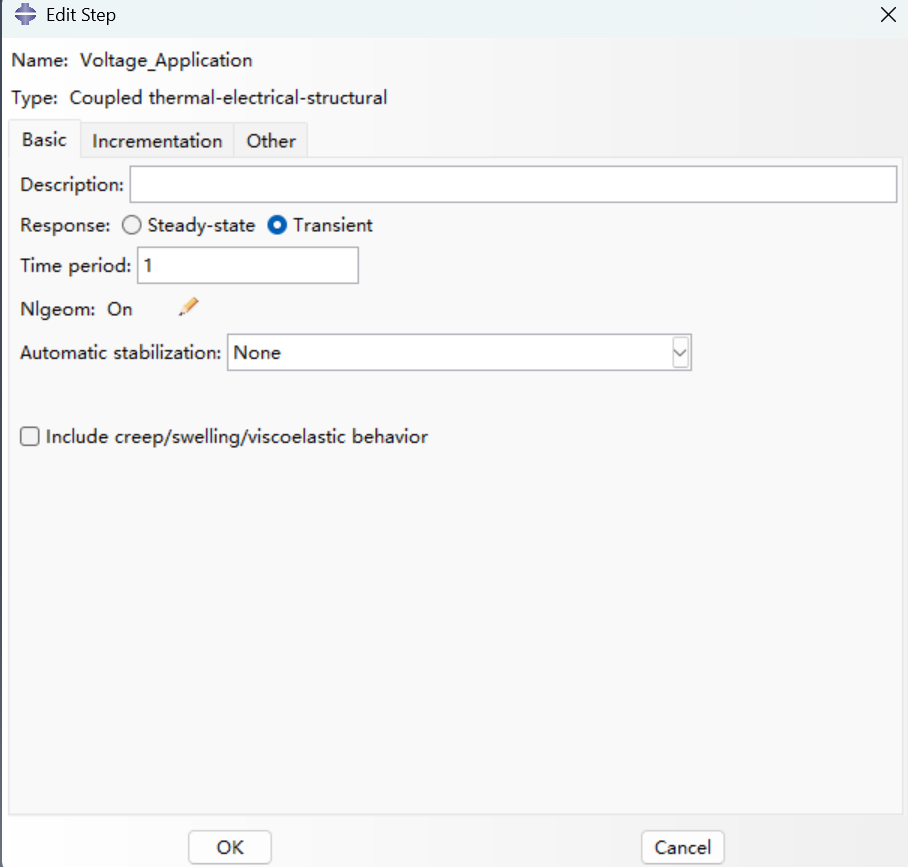Close the Edit Step window
Screen dimensions: 908x867
[888, 14]
